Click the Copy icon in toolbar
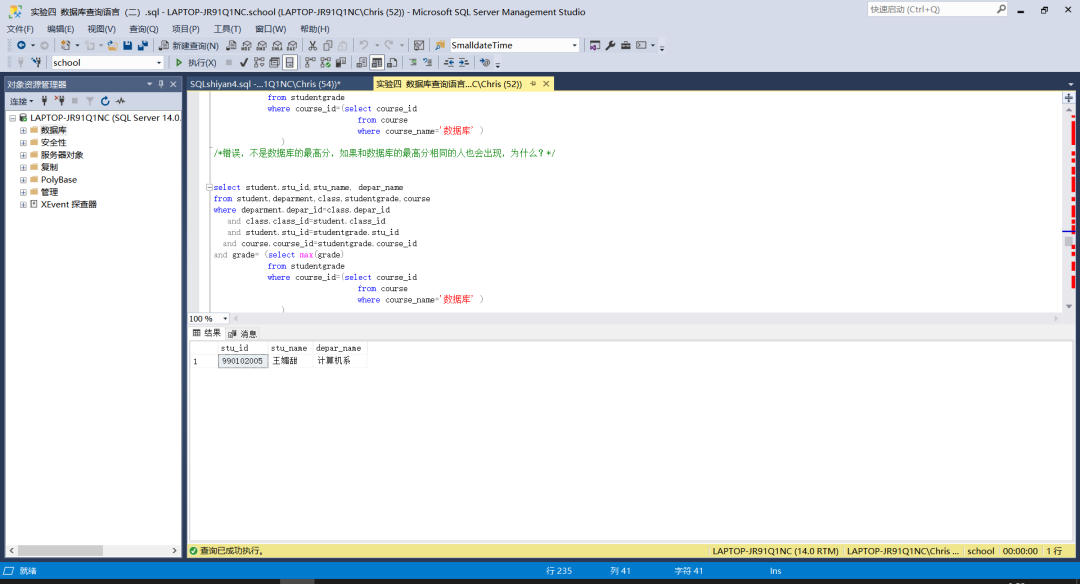Viewport: 1080px width, 584px height. 328,45
